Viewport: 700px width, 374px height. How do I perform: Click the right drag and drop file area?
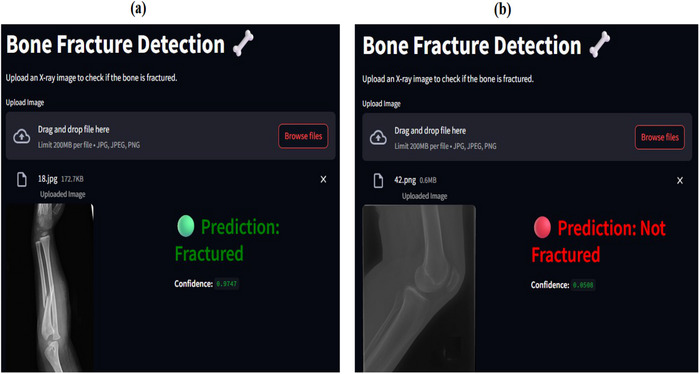coord(527,137)
